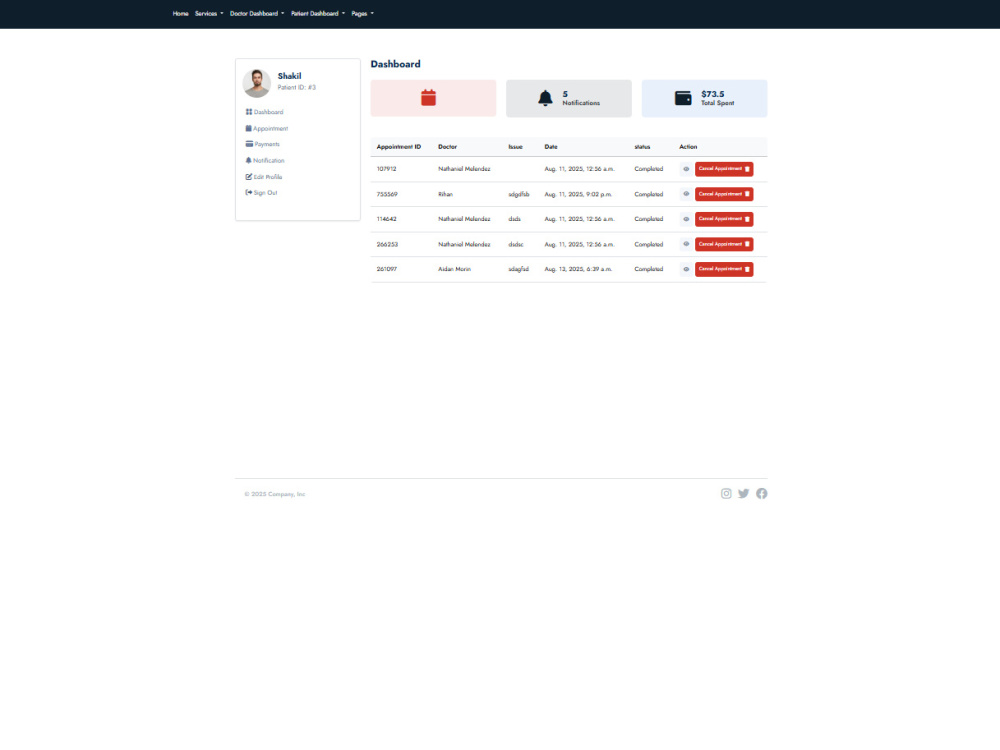Click 'Nathaniel Melendez' in appointment 107912 row

[x=464, y=169]
